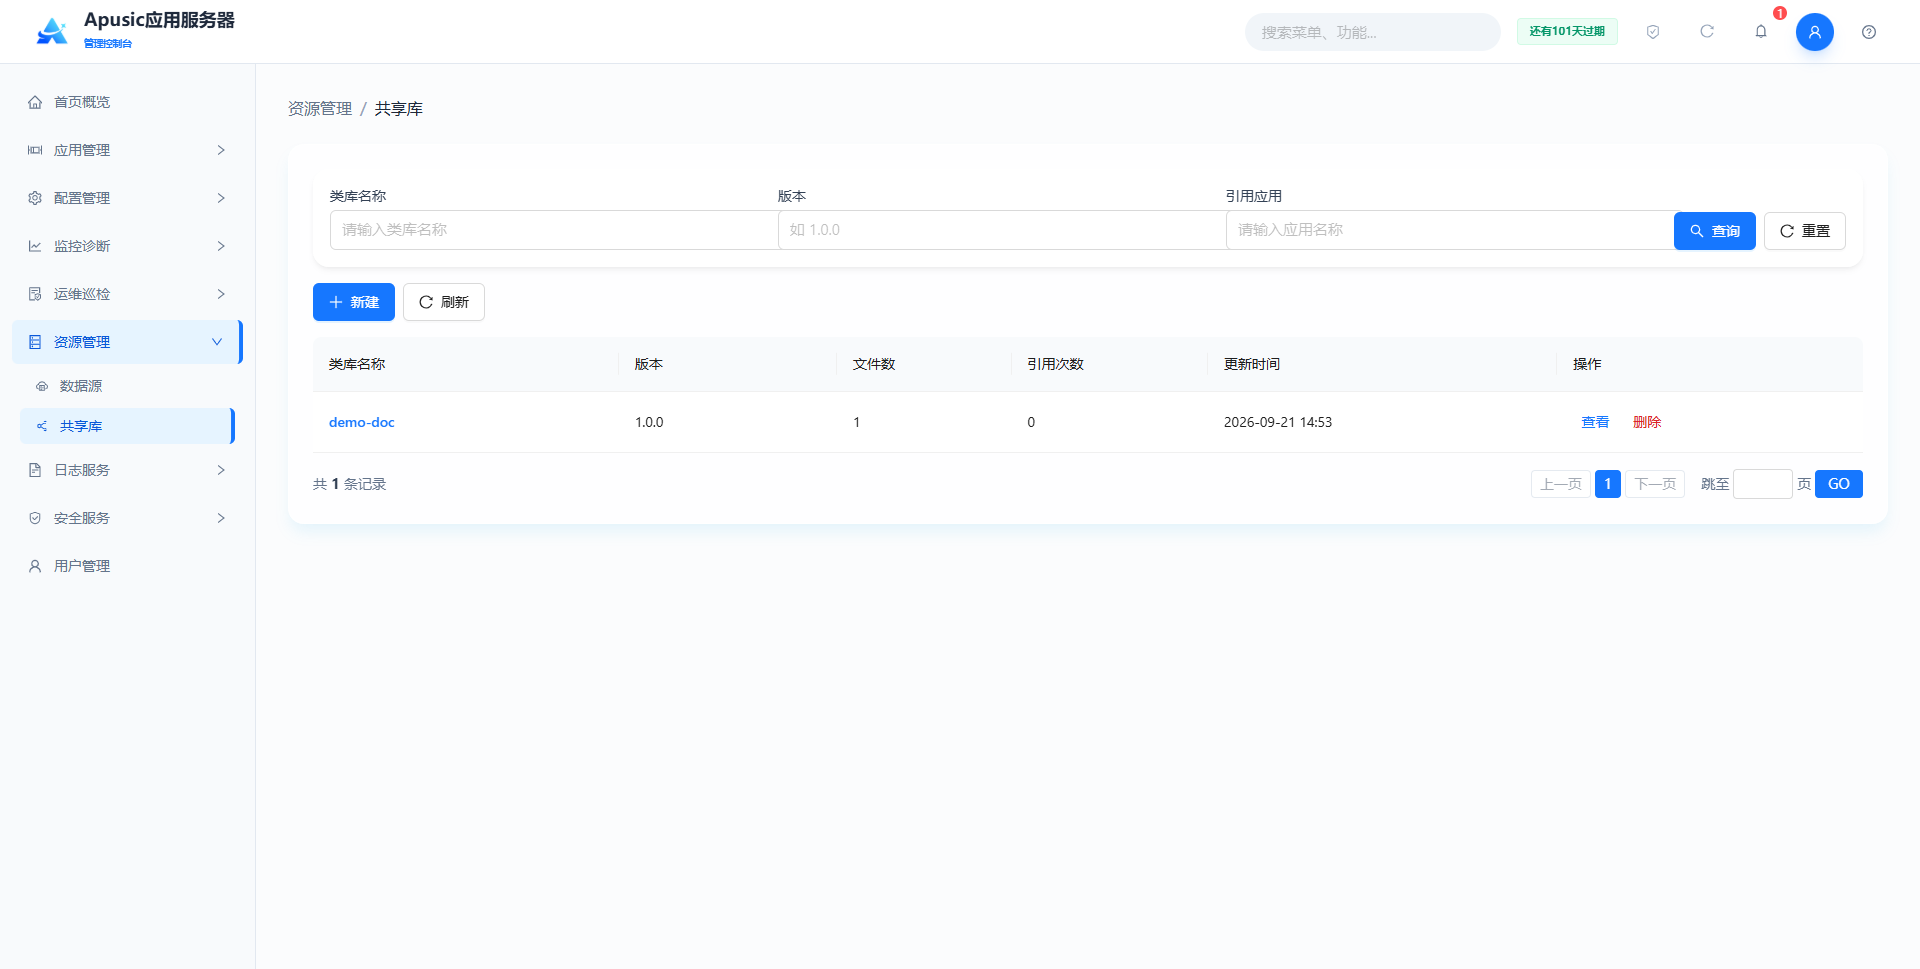
Task: Click the 用户管理 person icon
Action: click(x=35, y=566)
